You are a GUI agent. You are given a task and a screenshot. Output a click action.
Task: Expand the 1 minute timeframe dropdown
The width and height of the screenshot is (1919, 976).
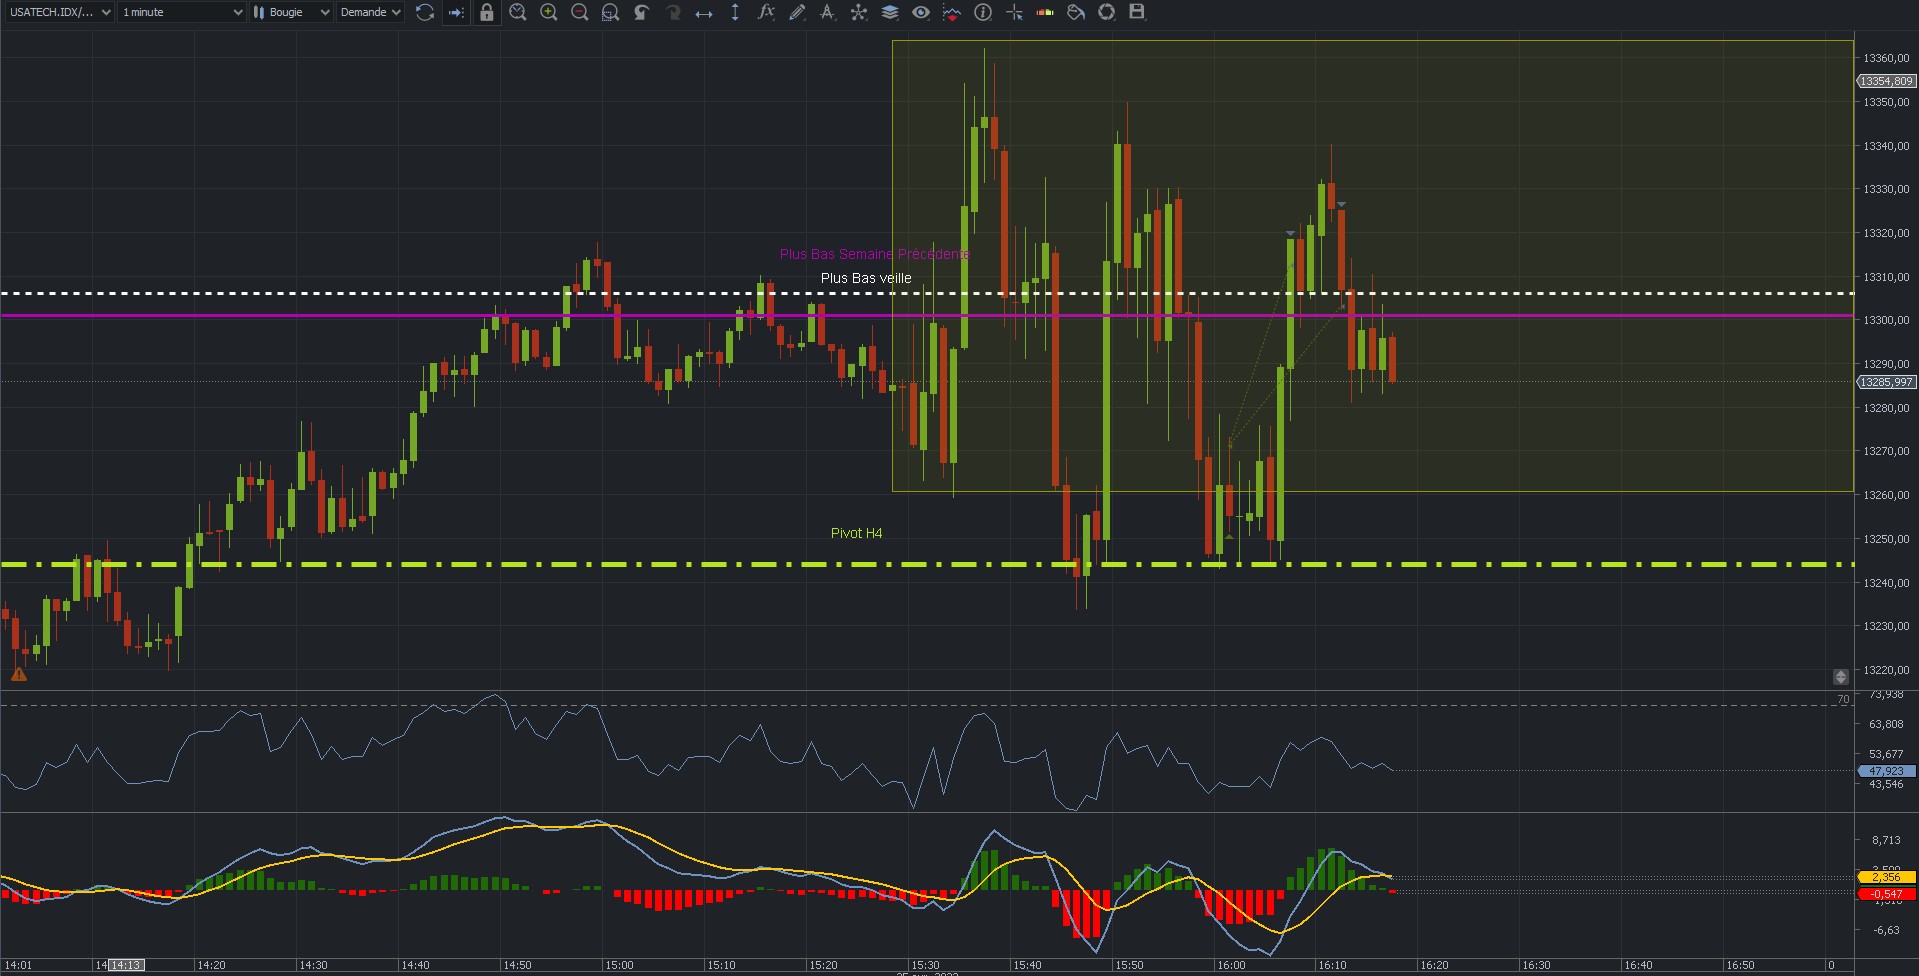pos(181,12)
